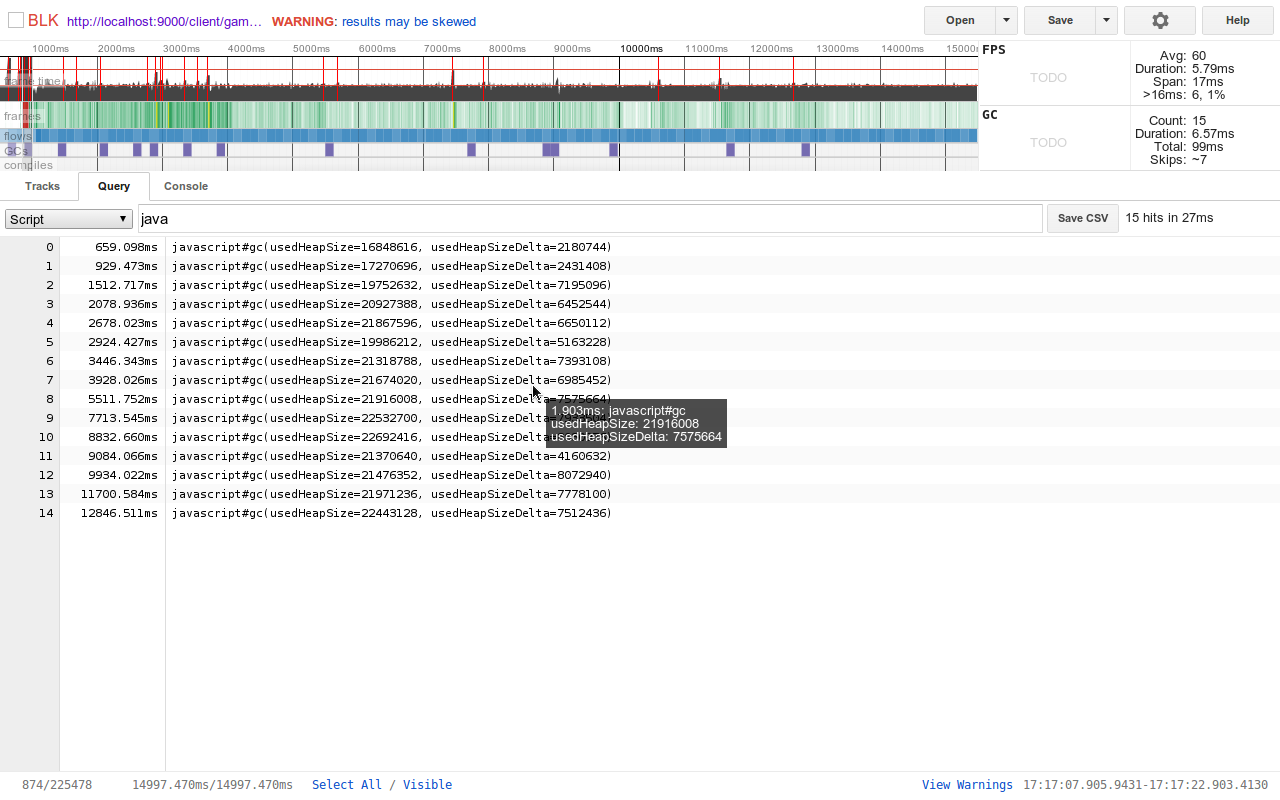Switch to the Console tab
The image size is (1280, 800).
186,186
